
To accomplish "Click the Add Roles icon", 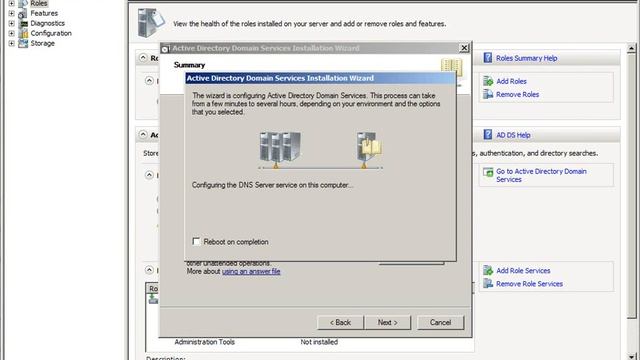I will [x=488, y=81].
